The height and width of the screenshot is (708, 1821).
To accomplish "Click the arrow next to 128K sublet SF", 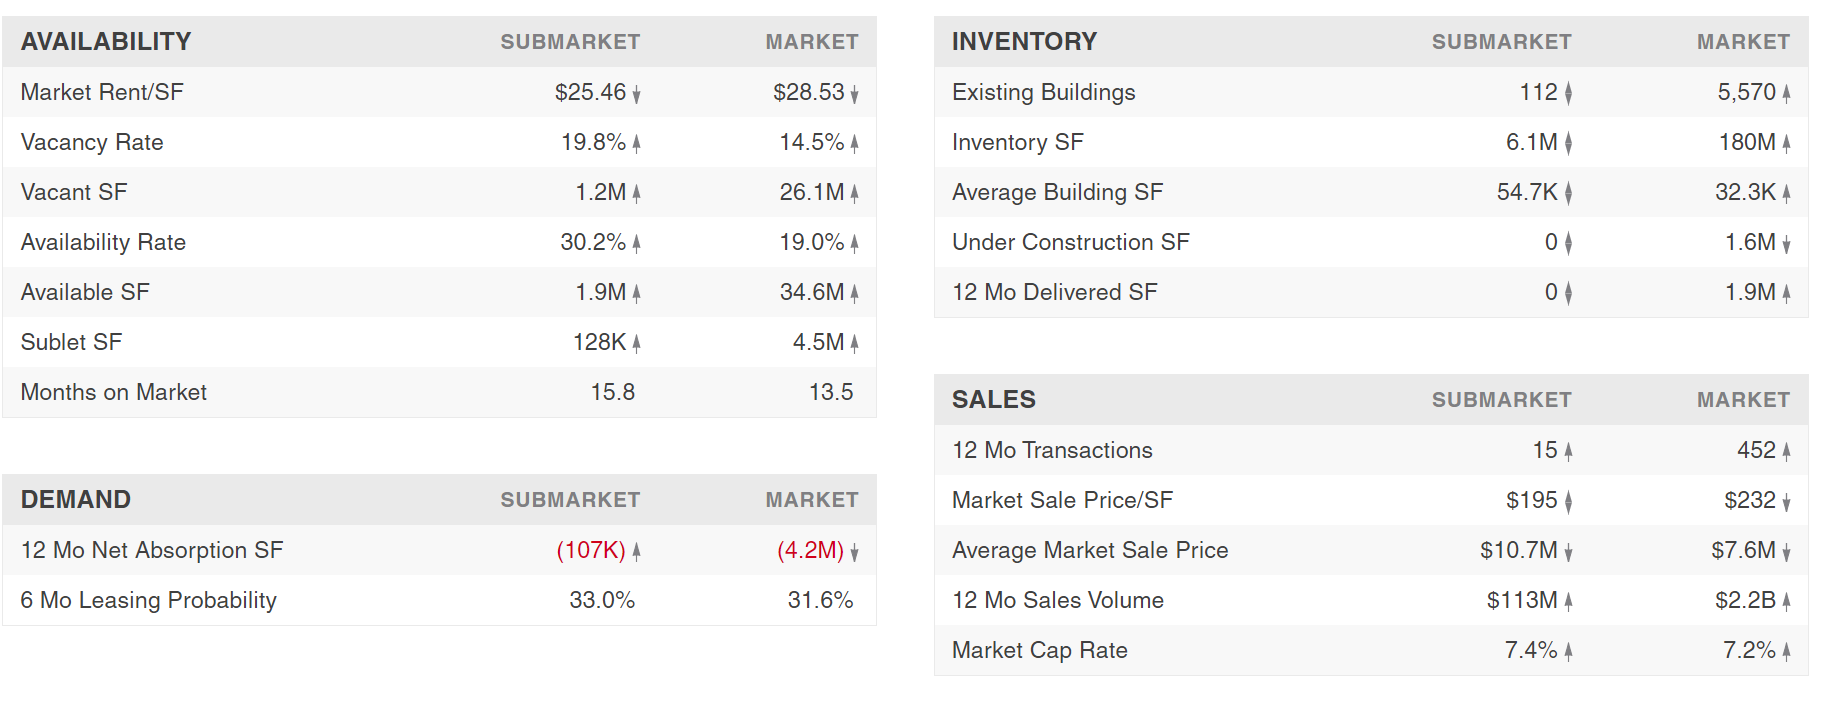I will tap(636, 344).
